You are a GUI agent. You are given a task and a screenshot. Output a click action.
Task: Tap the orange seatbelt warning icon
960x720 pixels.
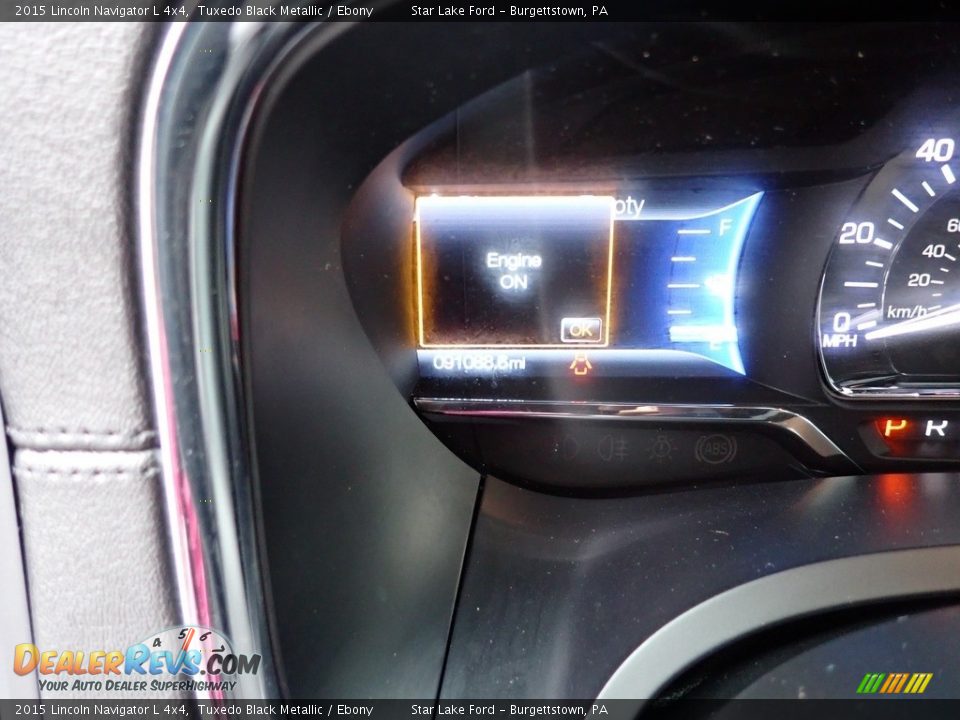pyautogui.click(x=580, y=364)
